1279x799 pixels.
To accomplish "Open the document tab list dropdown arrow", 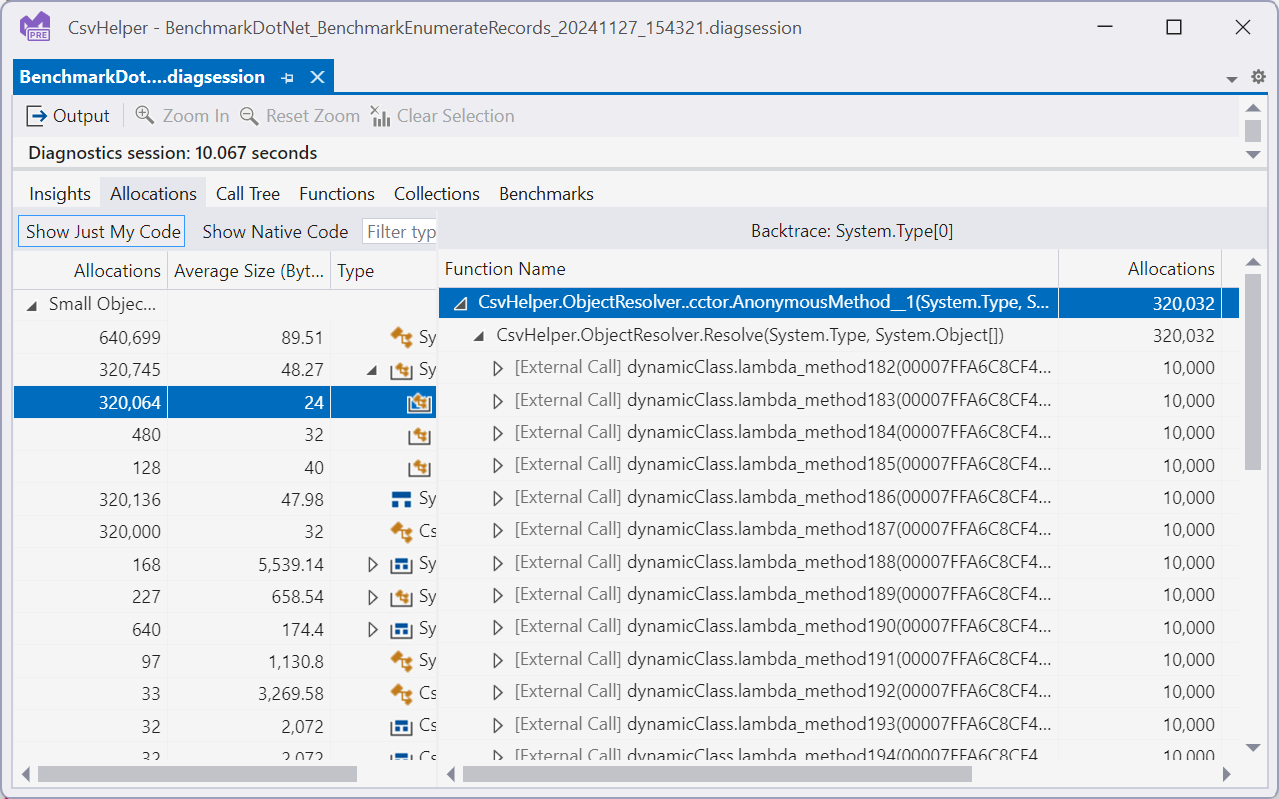I will click(x=1232, y=79).
